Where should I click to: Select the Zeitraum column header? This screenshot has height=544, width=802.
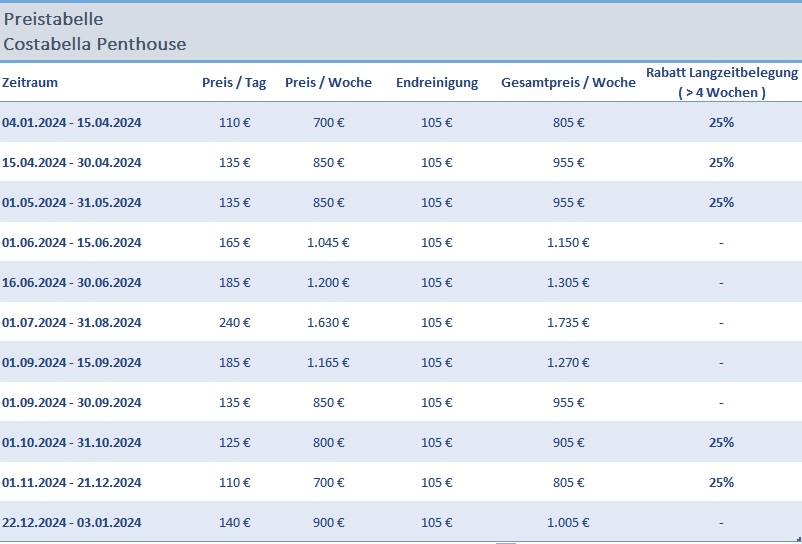point(31,83)
